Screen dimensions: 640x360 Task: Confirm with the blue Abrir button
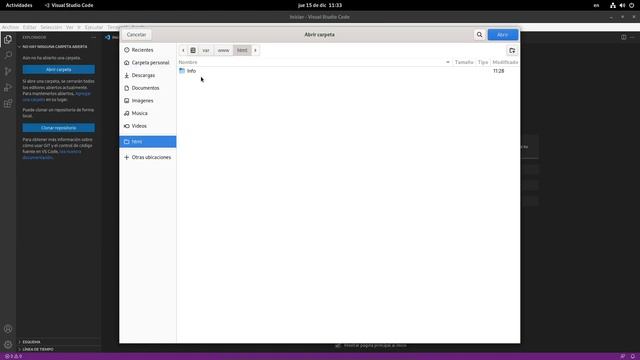502,35
